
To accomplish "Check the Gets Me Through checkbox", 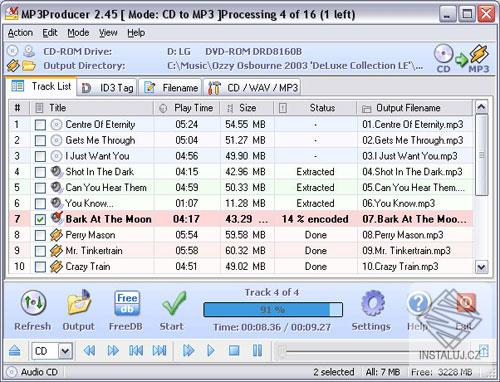I will point(40,141).
